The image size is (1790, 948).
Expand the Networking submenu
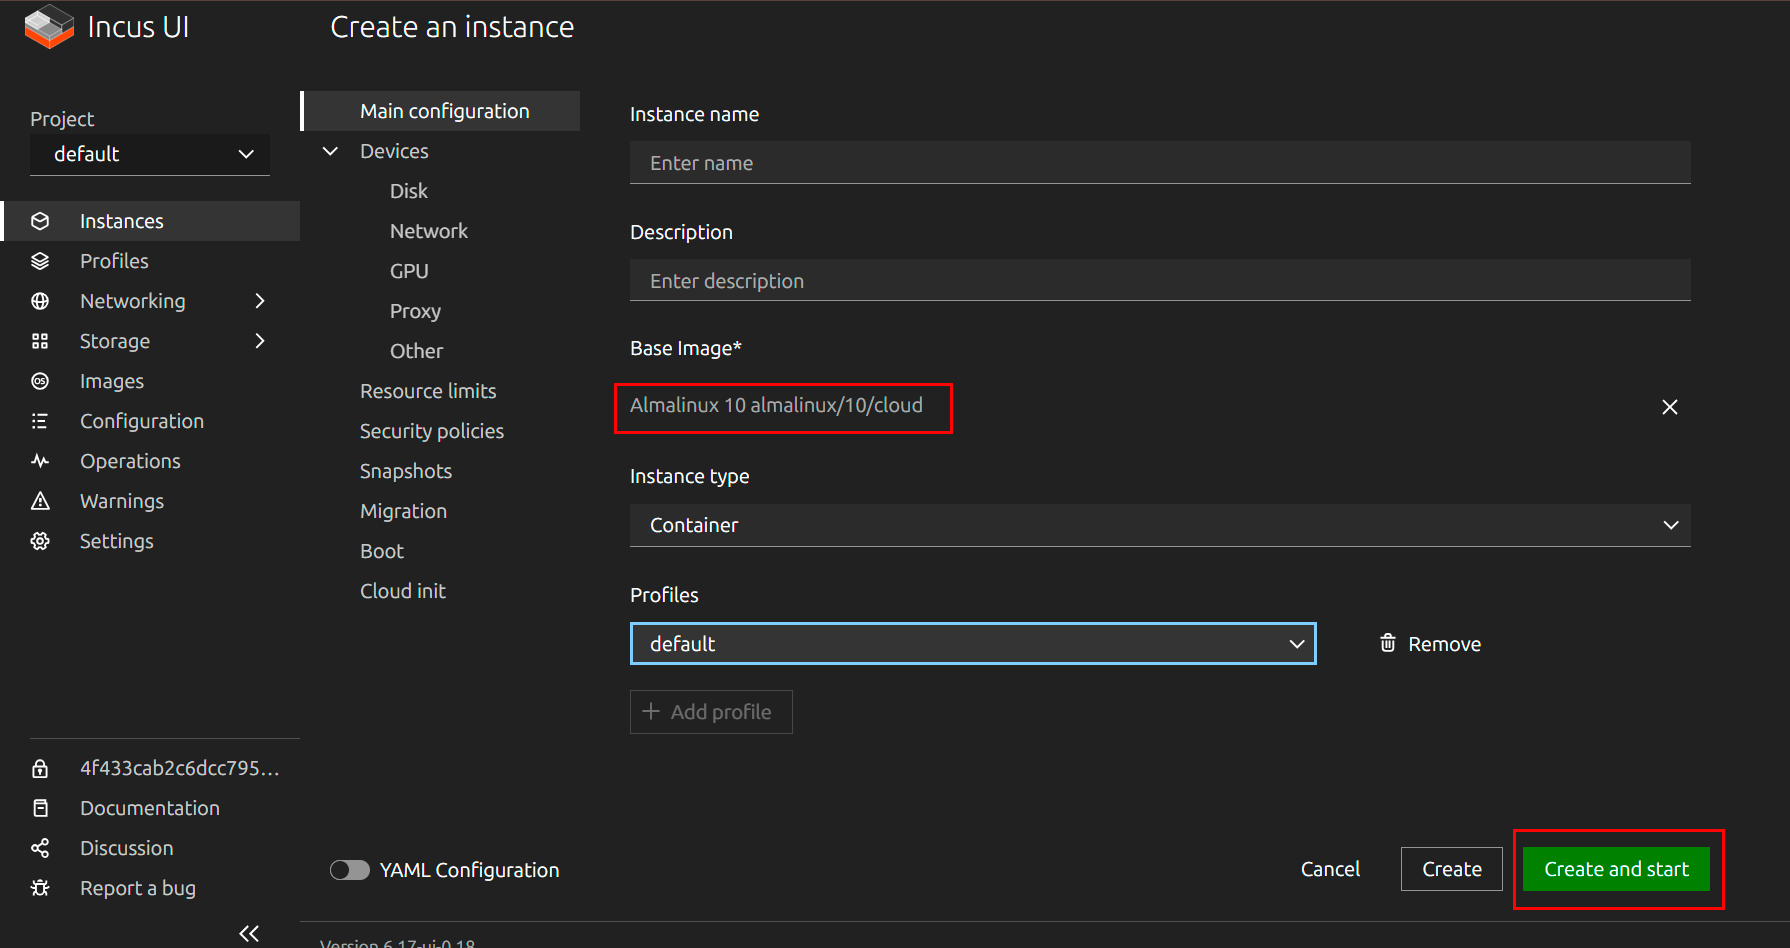[x=260, y=301]
